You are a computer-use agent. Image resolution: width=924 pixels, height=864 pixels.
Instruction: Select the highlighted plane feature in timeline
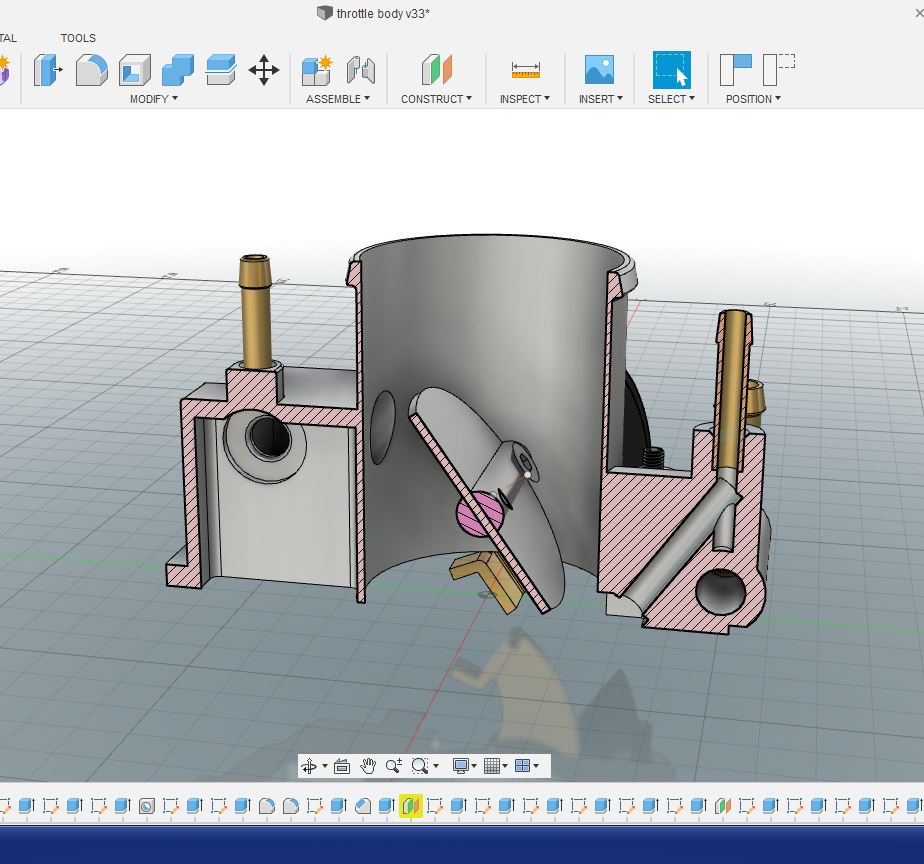click(410, 805)
